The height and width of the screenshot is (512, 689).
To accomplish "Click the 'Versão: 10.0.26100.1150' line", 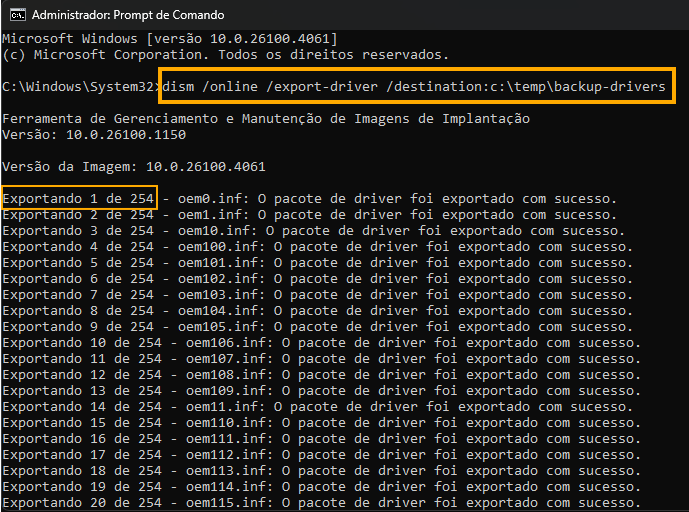I will [94, 134].
